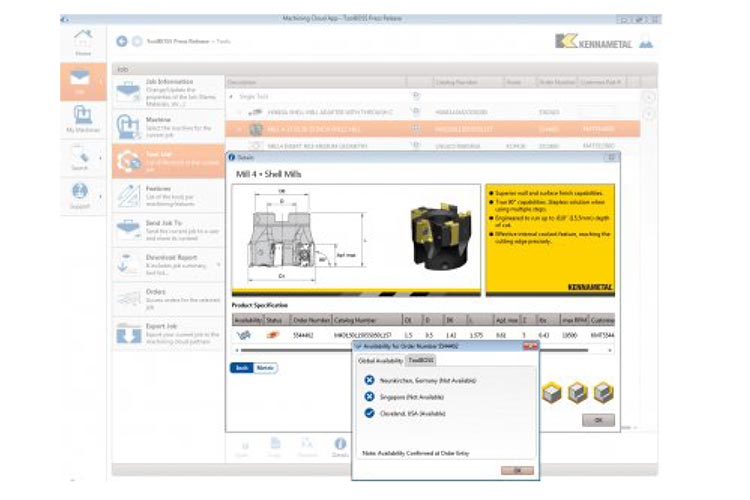
Task: Click the Availability column header in the specification table
Action: [x=248, y=320]
